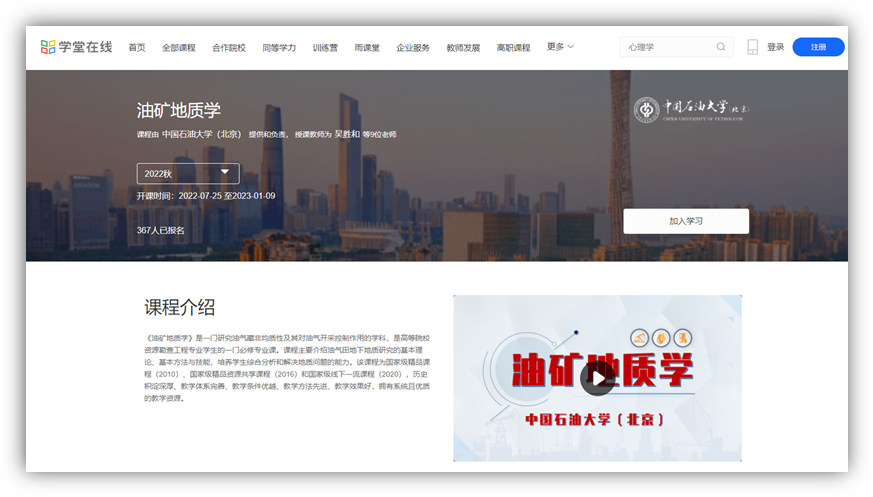Screen dimensions: 873x497
Task: Open the 雨课堂 nav link
Action: pyautogui.click(x=367, y=47)
